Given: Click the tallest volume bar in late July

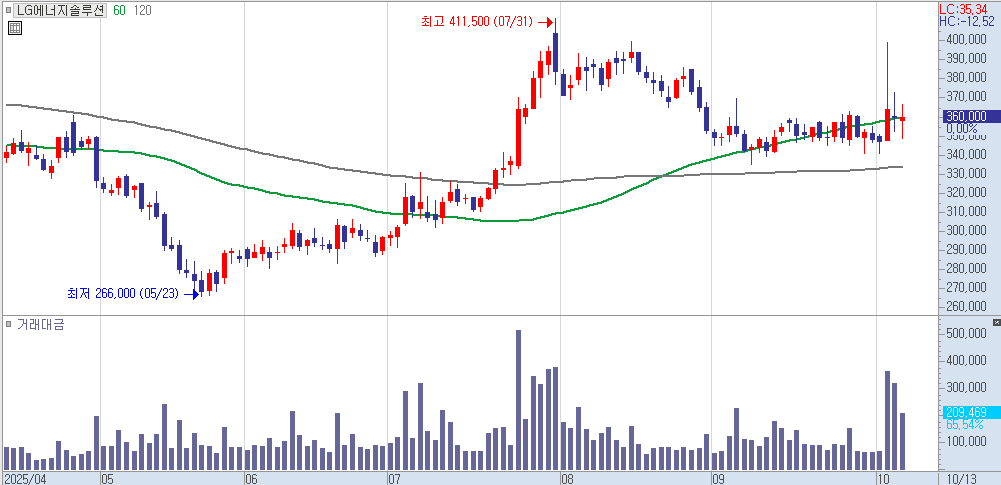Looking at the screenshot, I should (518, 400).
